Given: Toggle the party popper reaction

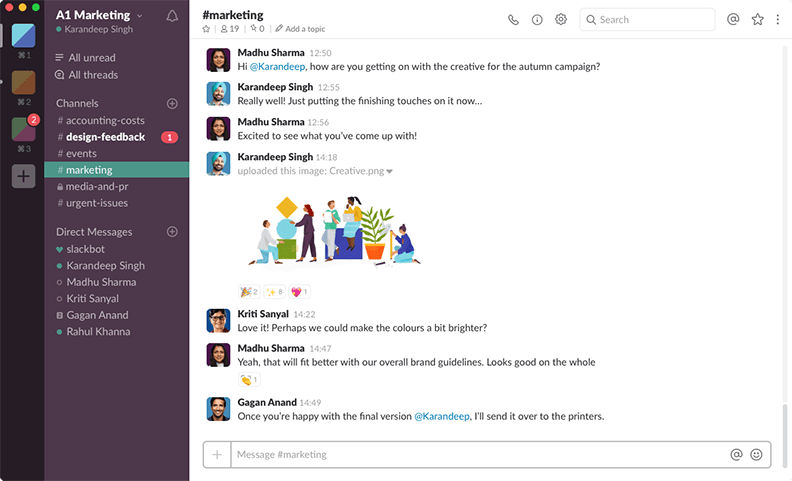Looking at the screenshot, I should (x=249, y=292).
